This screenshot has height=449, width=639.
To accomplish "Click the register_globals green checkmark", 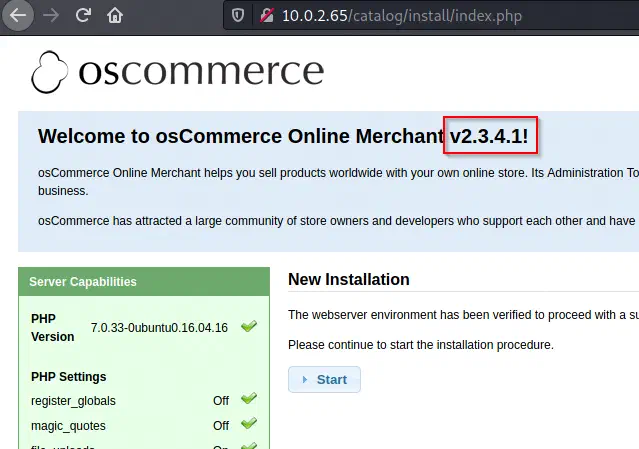I will click(x=249, y=398).
